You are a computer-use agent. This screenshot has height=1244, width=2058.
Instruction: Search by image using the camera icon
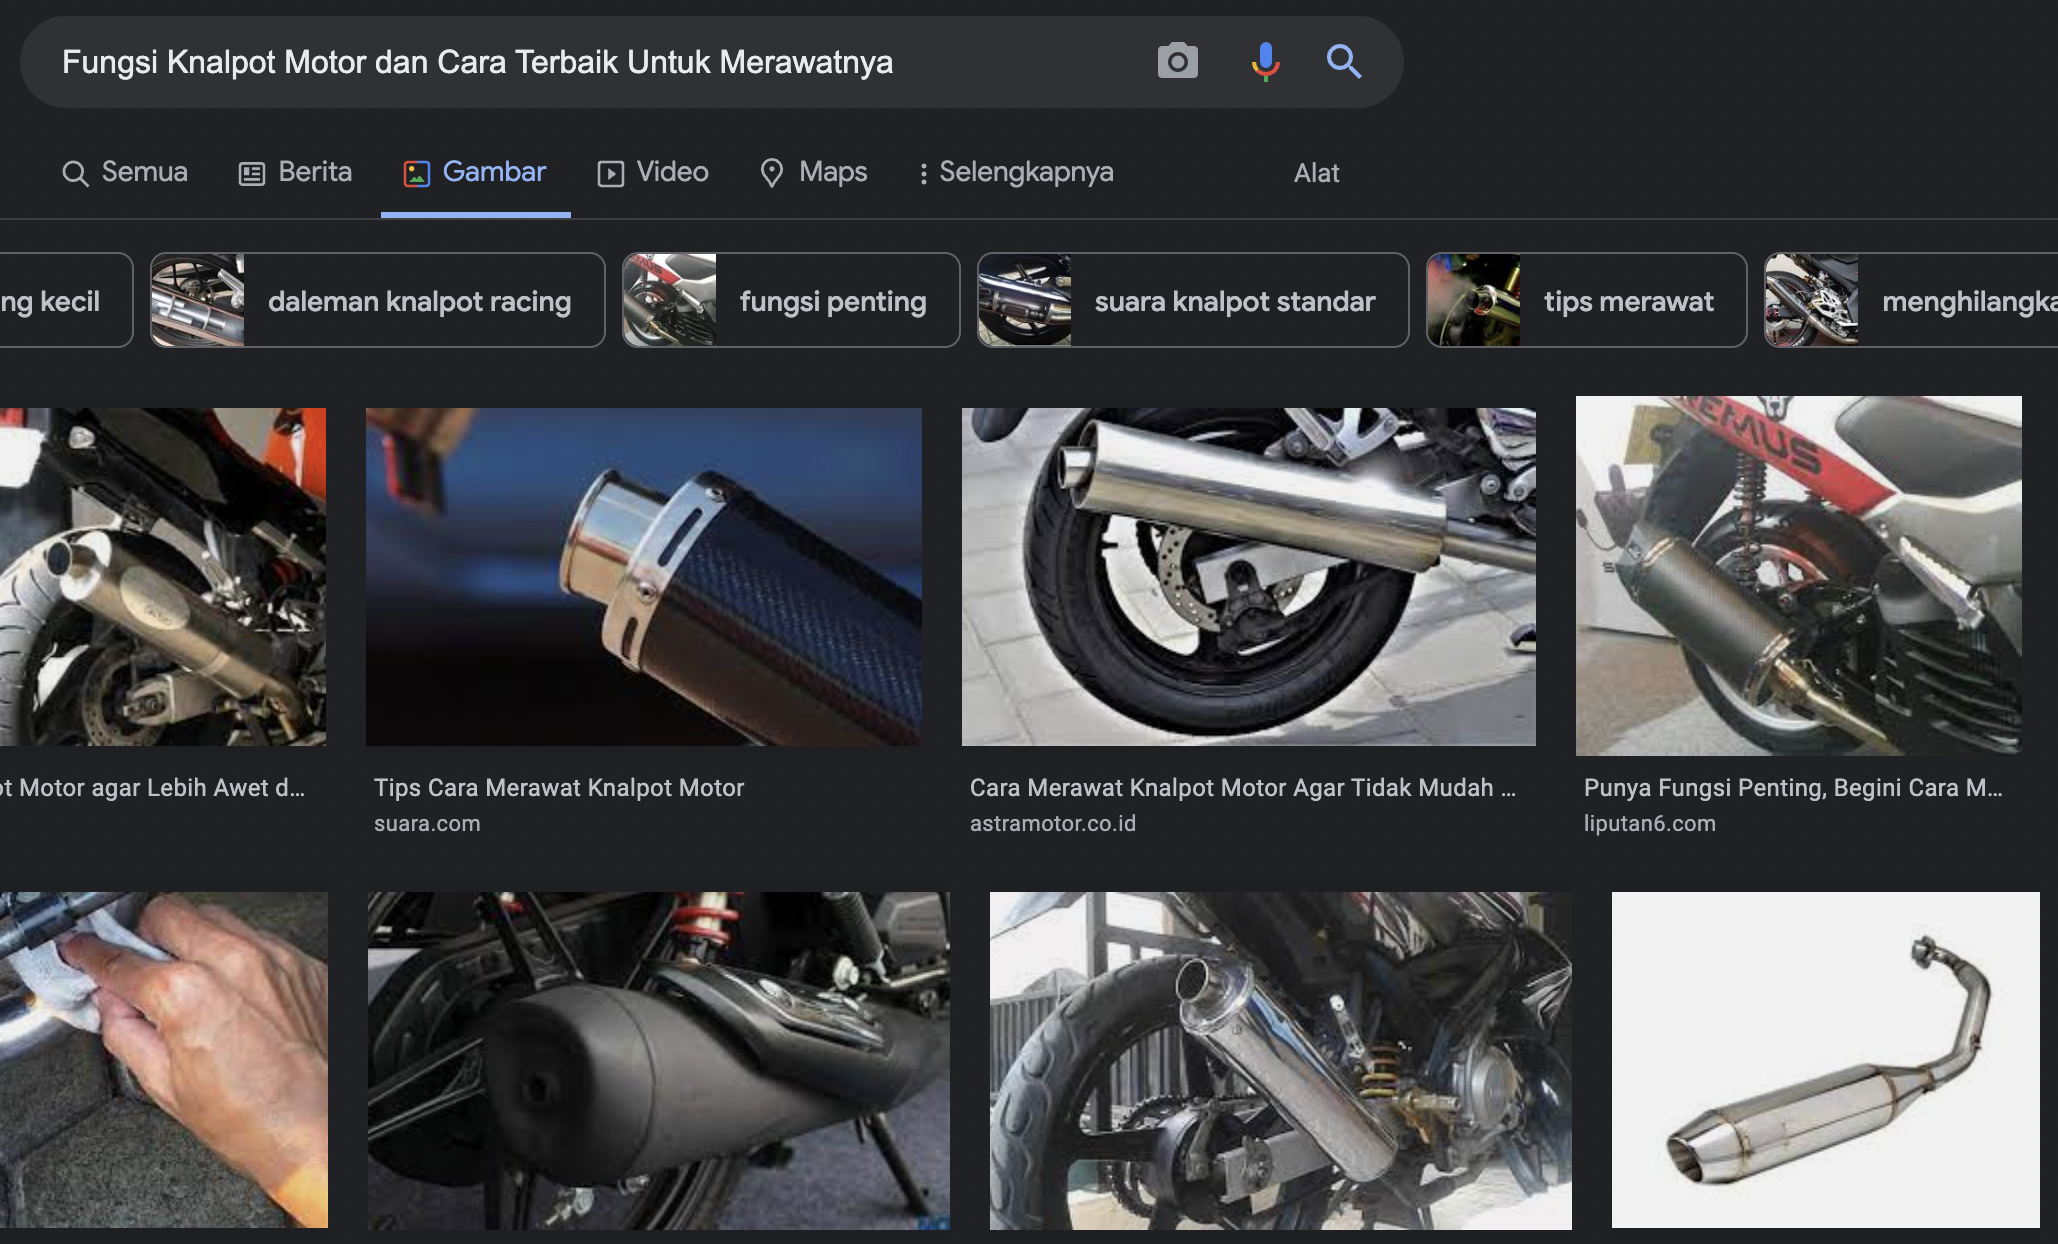point(1177,62)
